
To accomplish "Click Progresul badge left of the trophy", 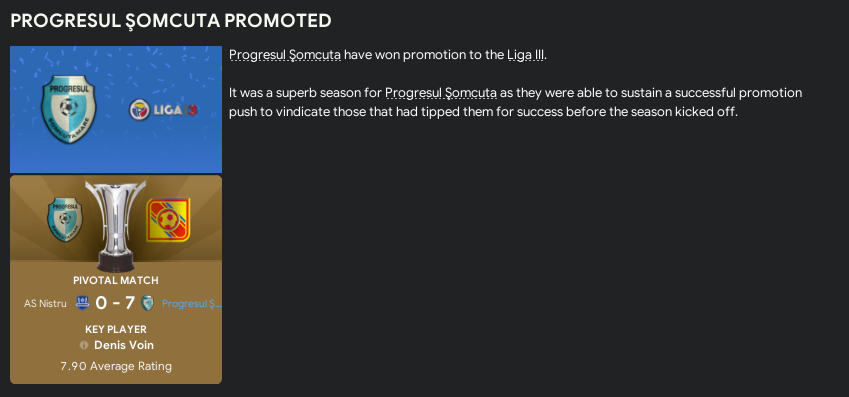I will click(x=65, y=219).
